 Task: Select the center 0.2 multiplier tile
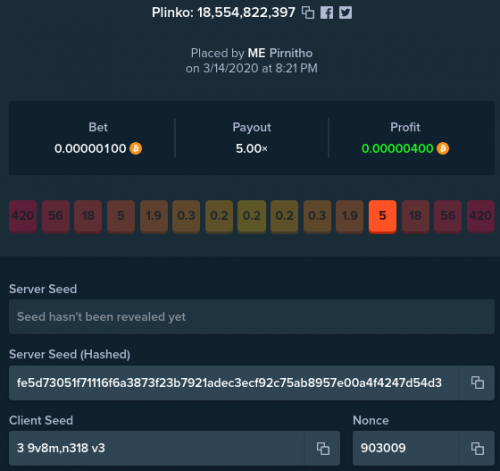[x=251, y=216]
